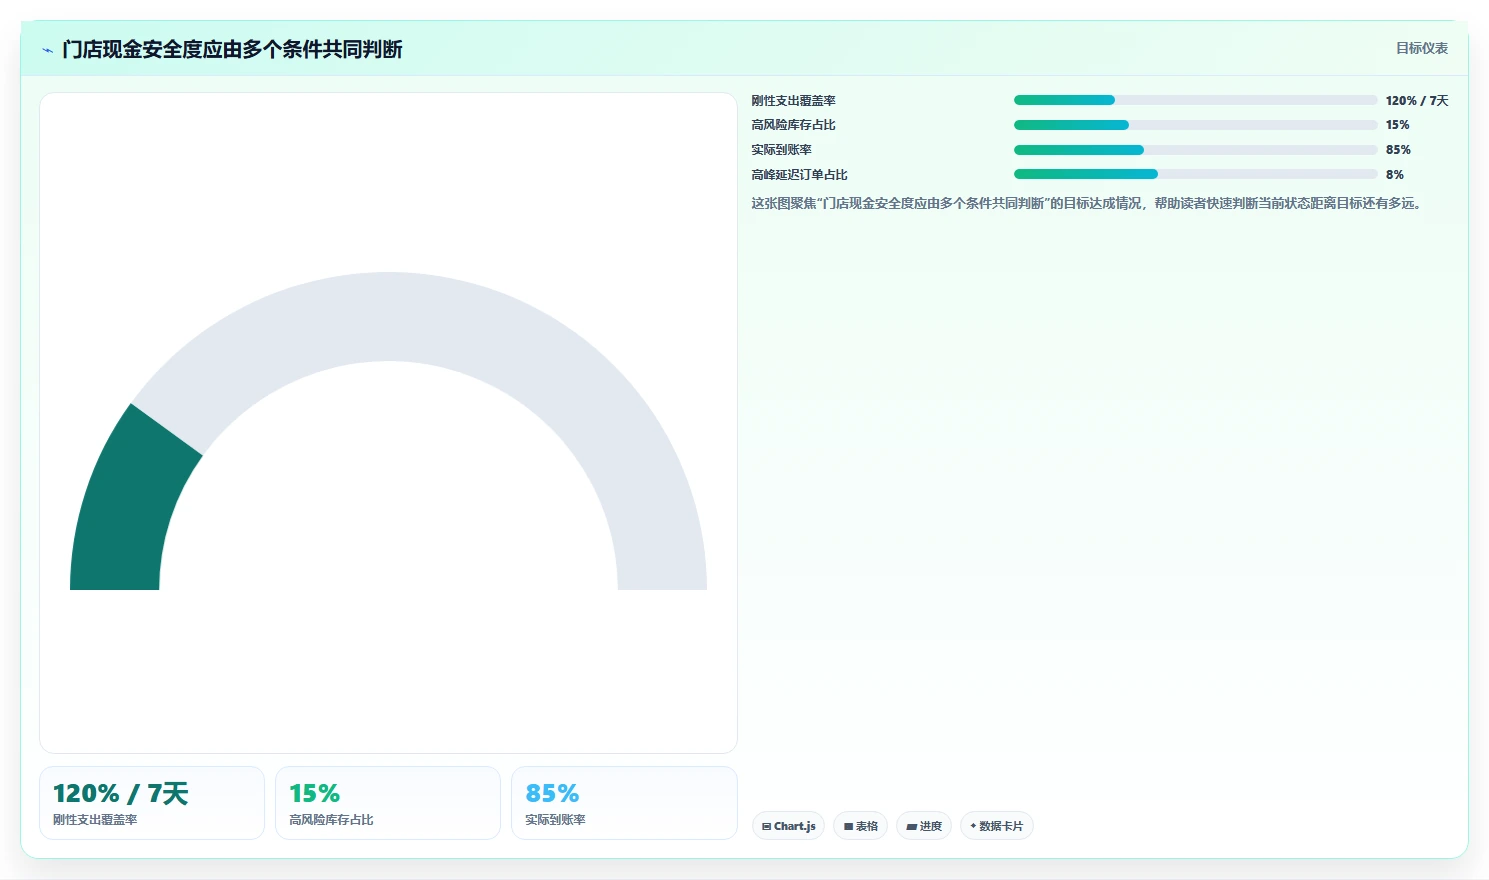The height and width of the screenshot is (880, 1489).
Task: Click the 120% / 7天 value beside the bar
Action: coord(1417,101)
